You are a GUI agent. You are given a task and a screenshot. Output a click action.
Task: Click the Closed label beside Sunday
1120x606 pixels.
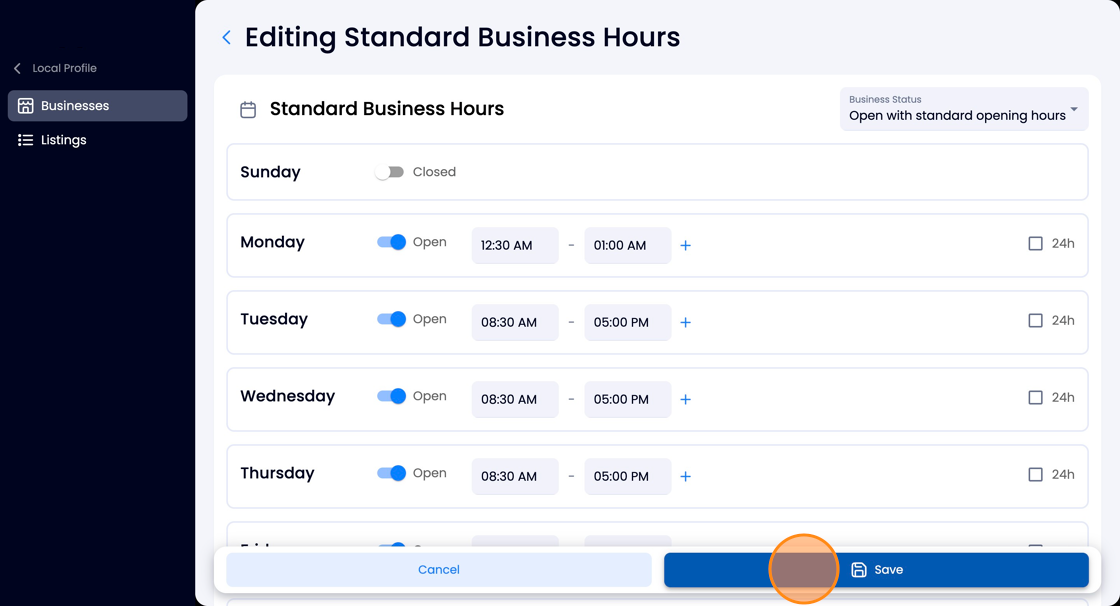[x=434, y=172]
